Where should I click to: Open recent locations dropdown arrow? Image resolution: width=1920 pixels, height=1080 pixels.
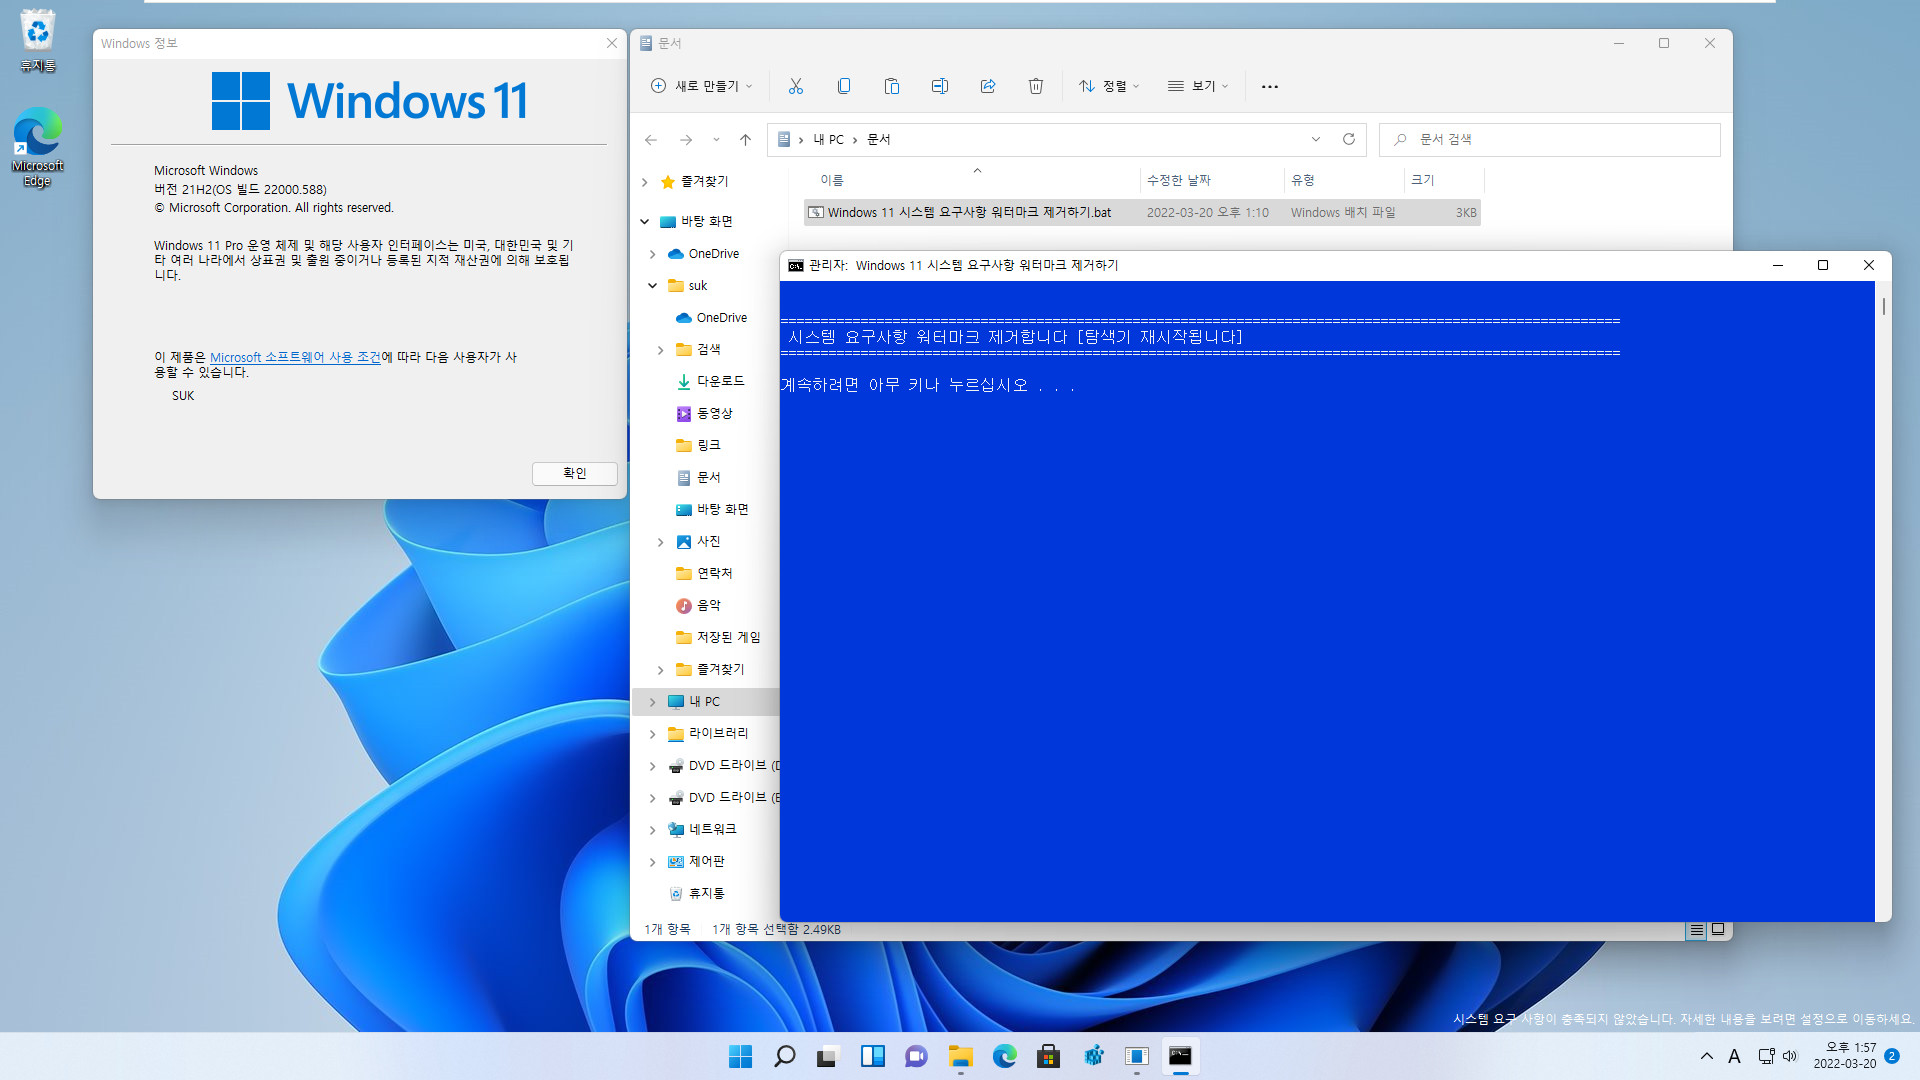[716, 140]
